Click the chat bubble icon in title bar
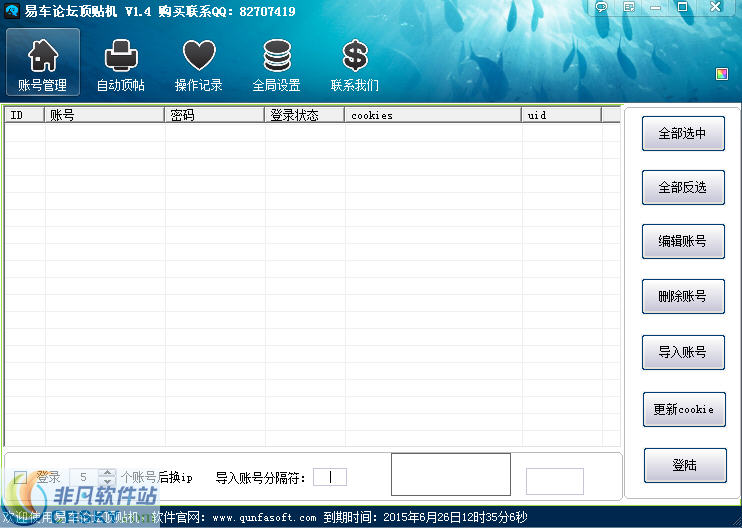The width and height of the screenshot is (742, 528). 601,7
